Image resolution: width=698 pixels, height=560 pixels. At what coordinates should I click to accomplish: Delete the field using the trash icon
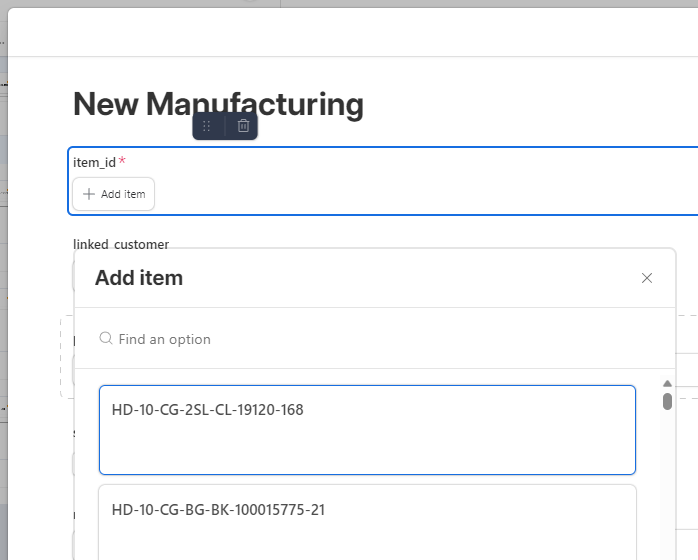(243, 126)
